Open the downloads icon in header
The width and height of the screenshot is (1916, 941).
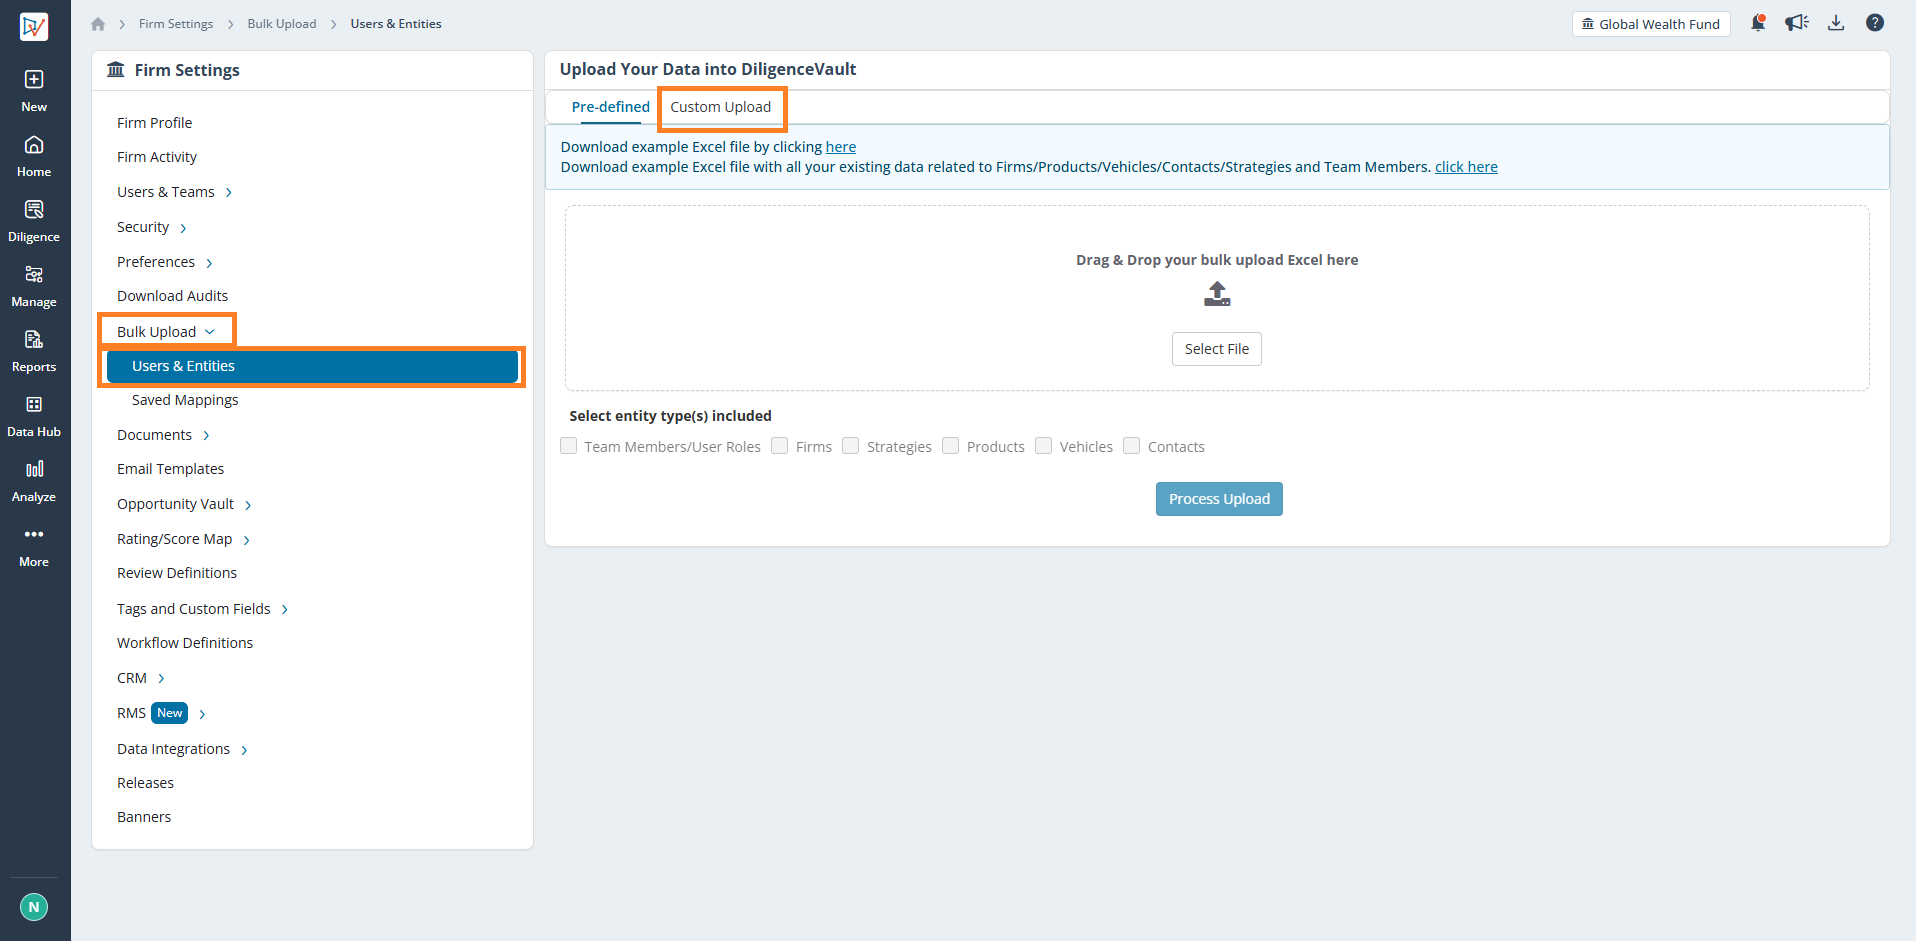coord(1836,23)
